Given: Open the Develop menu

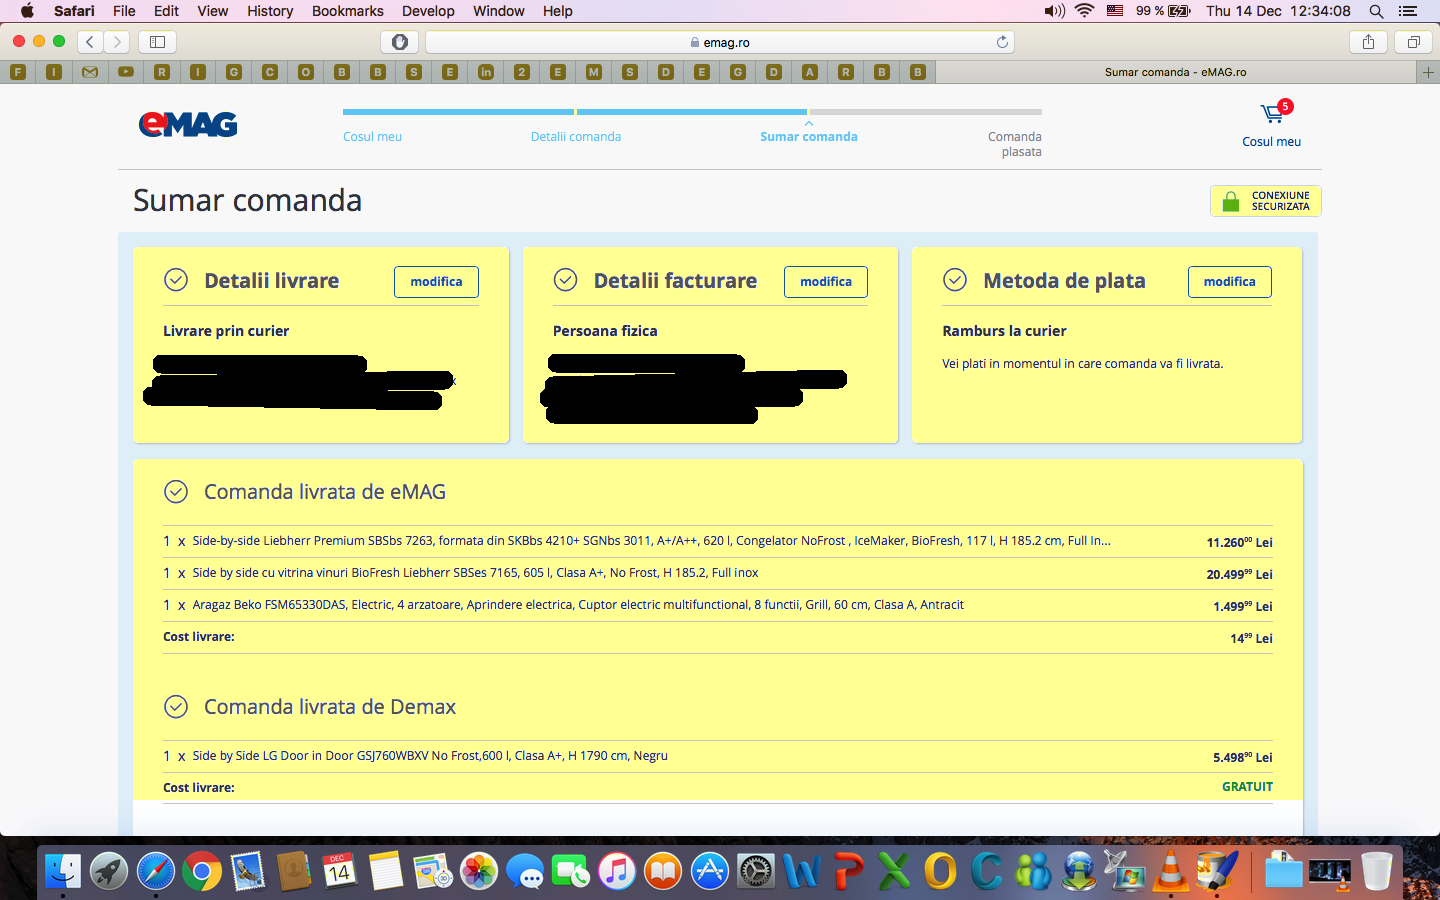Looking at the screenshot, I should [428, 11].
